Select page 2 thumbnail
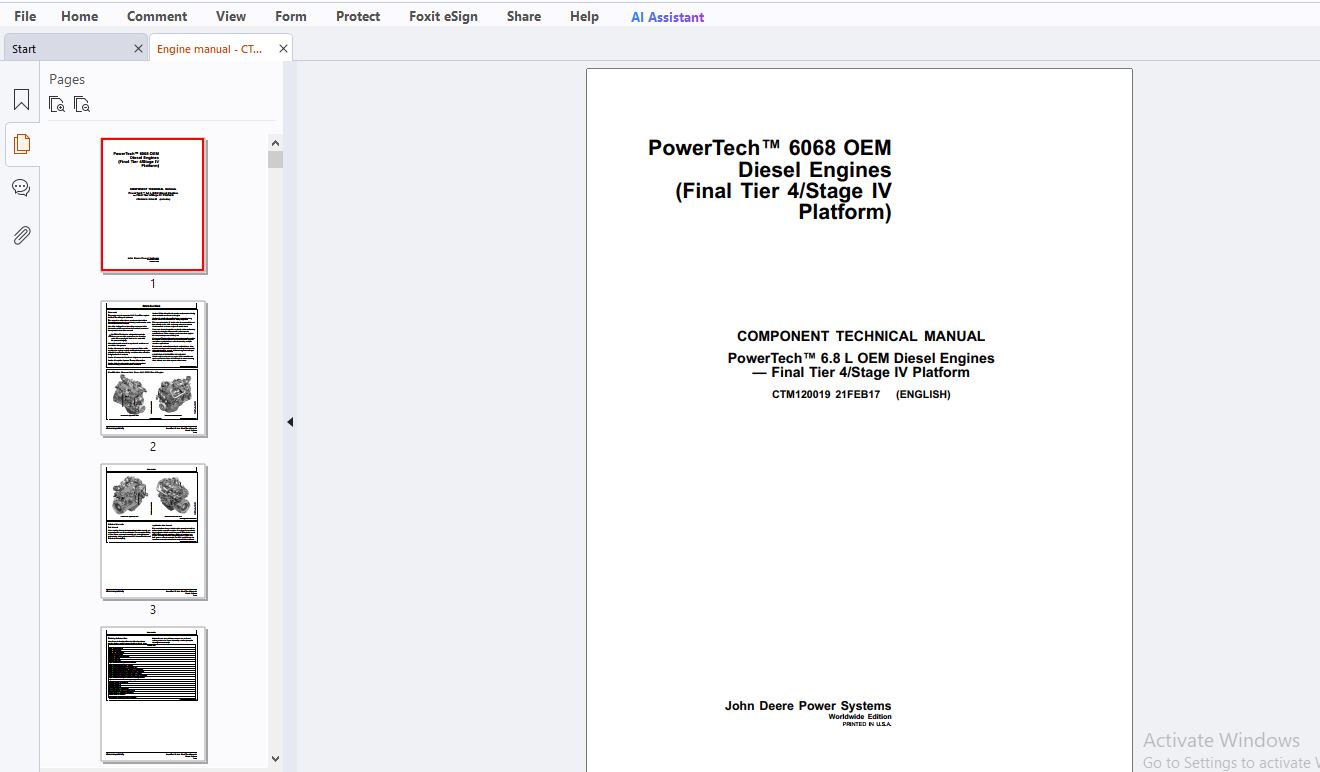 [153, 368]
